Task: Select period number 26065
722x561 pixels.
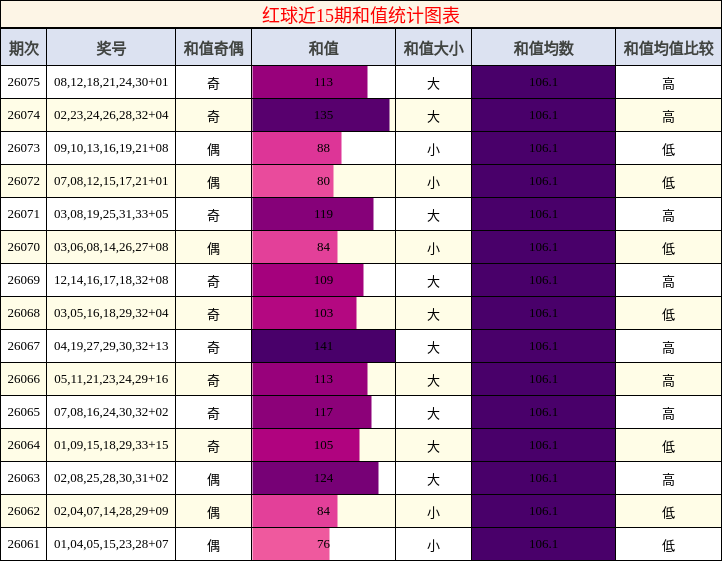Action: pyautogui.click(x=23, y=412)
